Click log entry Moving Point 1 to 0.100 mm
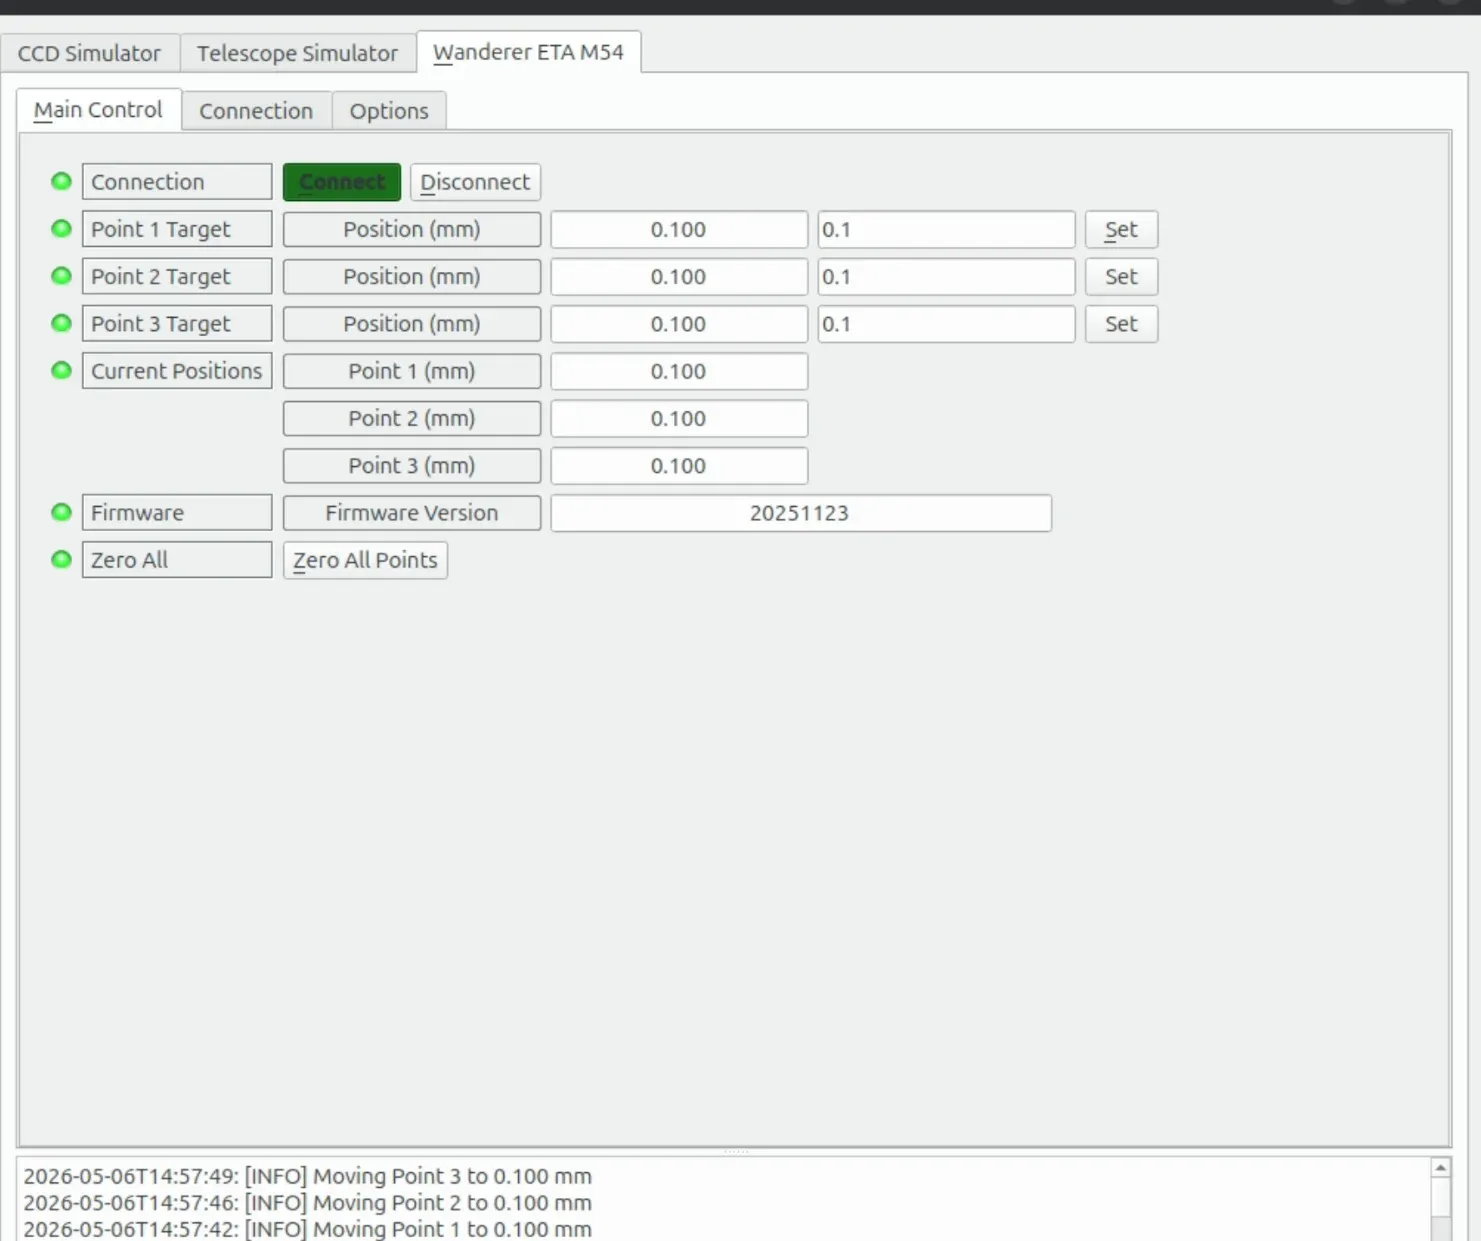This screenshot has height=1241, width=1481. 308,1229
